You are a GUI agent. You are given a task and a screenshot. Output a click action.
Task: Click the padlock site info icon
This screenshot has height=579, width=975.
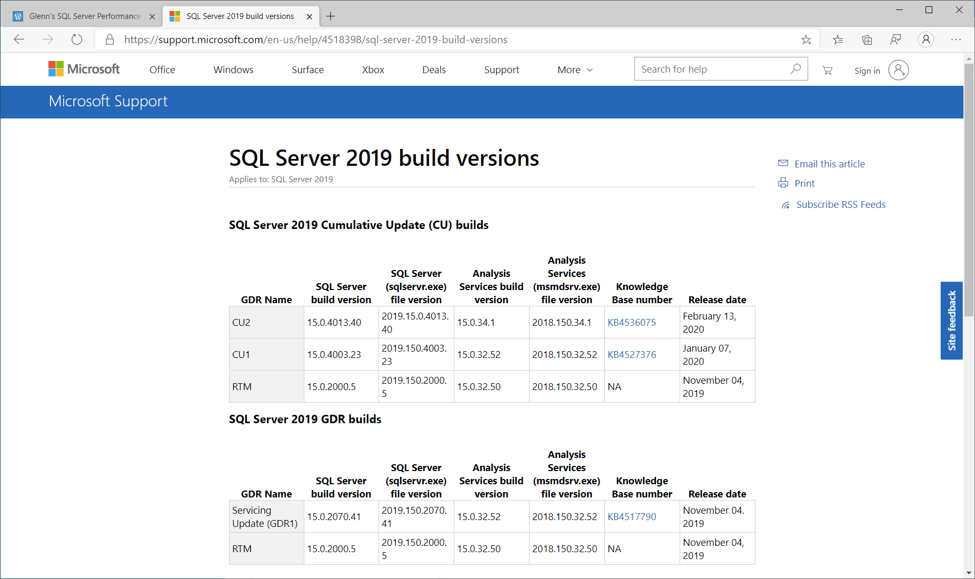(109, 39)
